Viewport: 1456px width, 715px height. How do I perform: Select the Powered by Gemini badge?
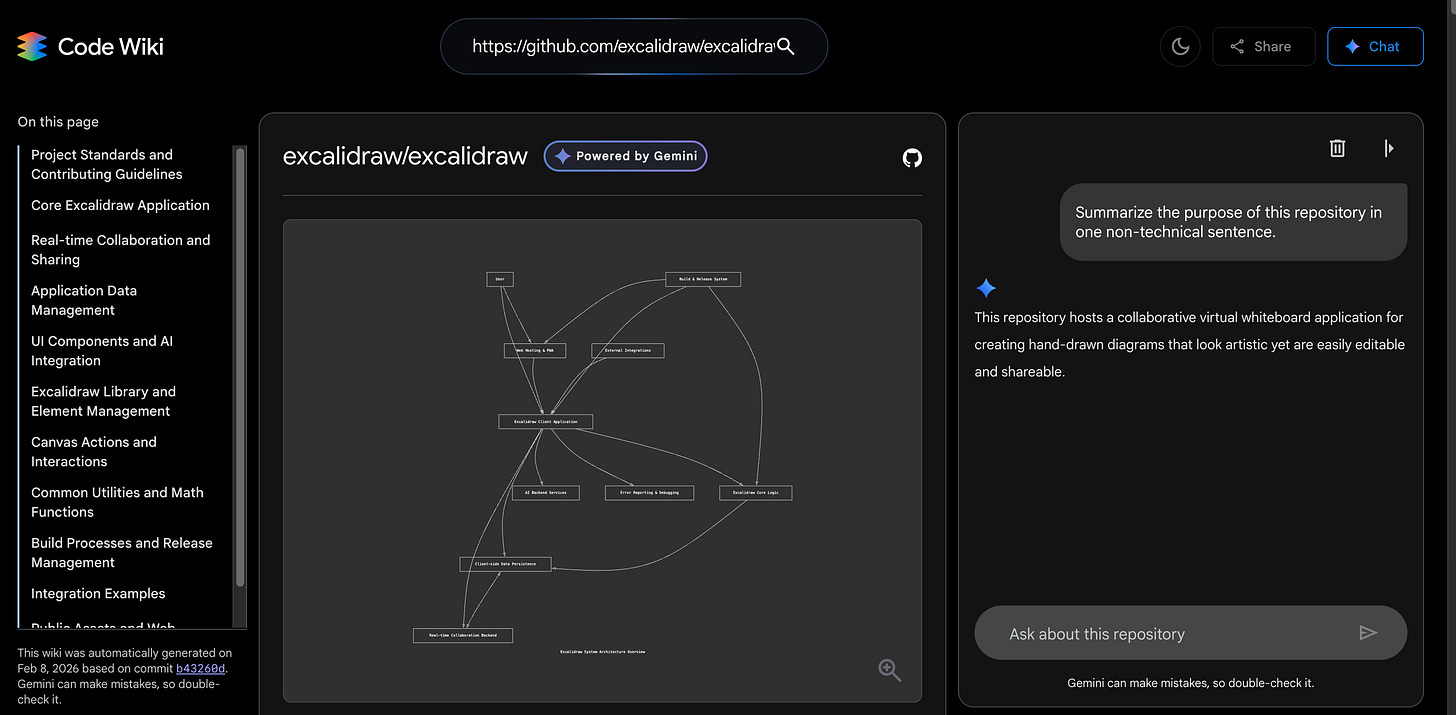tap(625, 155)
